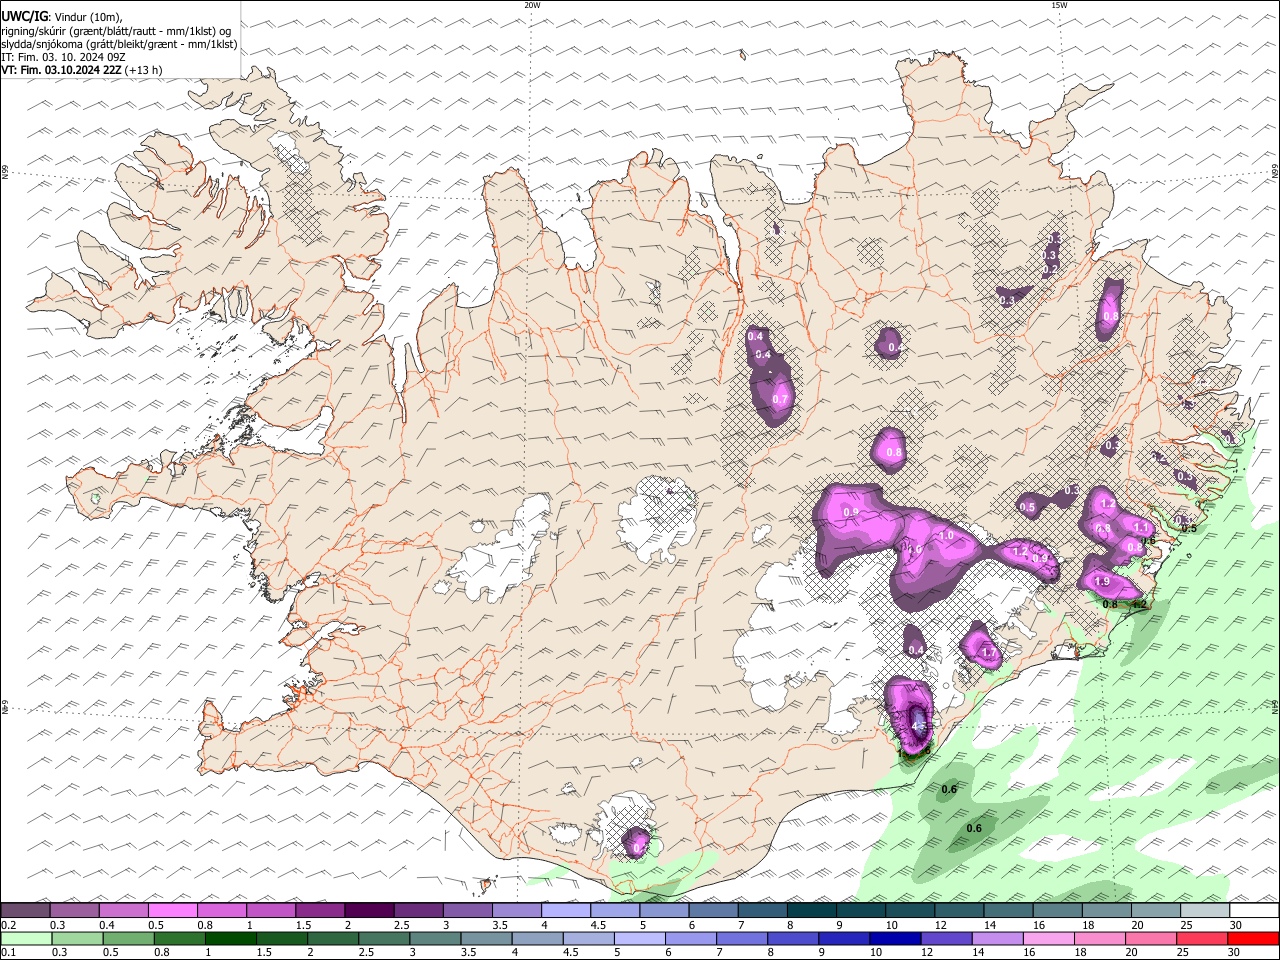Select the palest green lower swatch between 0.1 and 0.3

[26, 939]
